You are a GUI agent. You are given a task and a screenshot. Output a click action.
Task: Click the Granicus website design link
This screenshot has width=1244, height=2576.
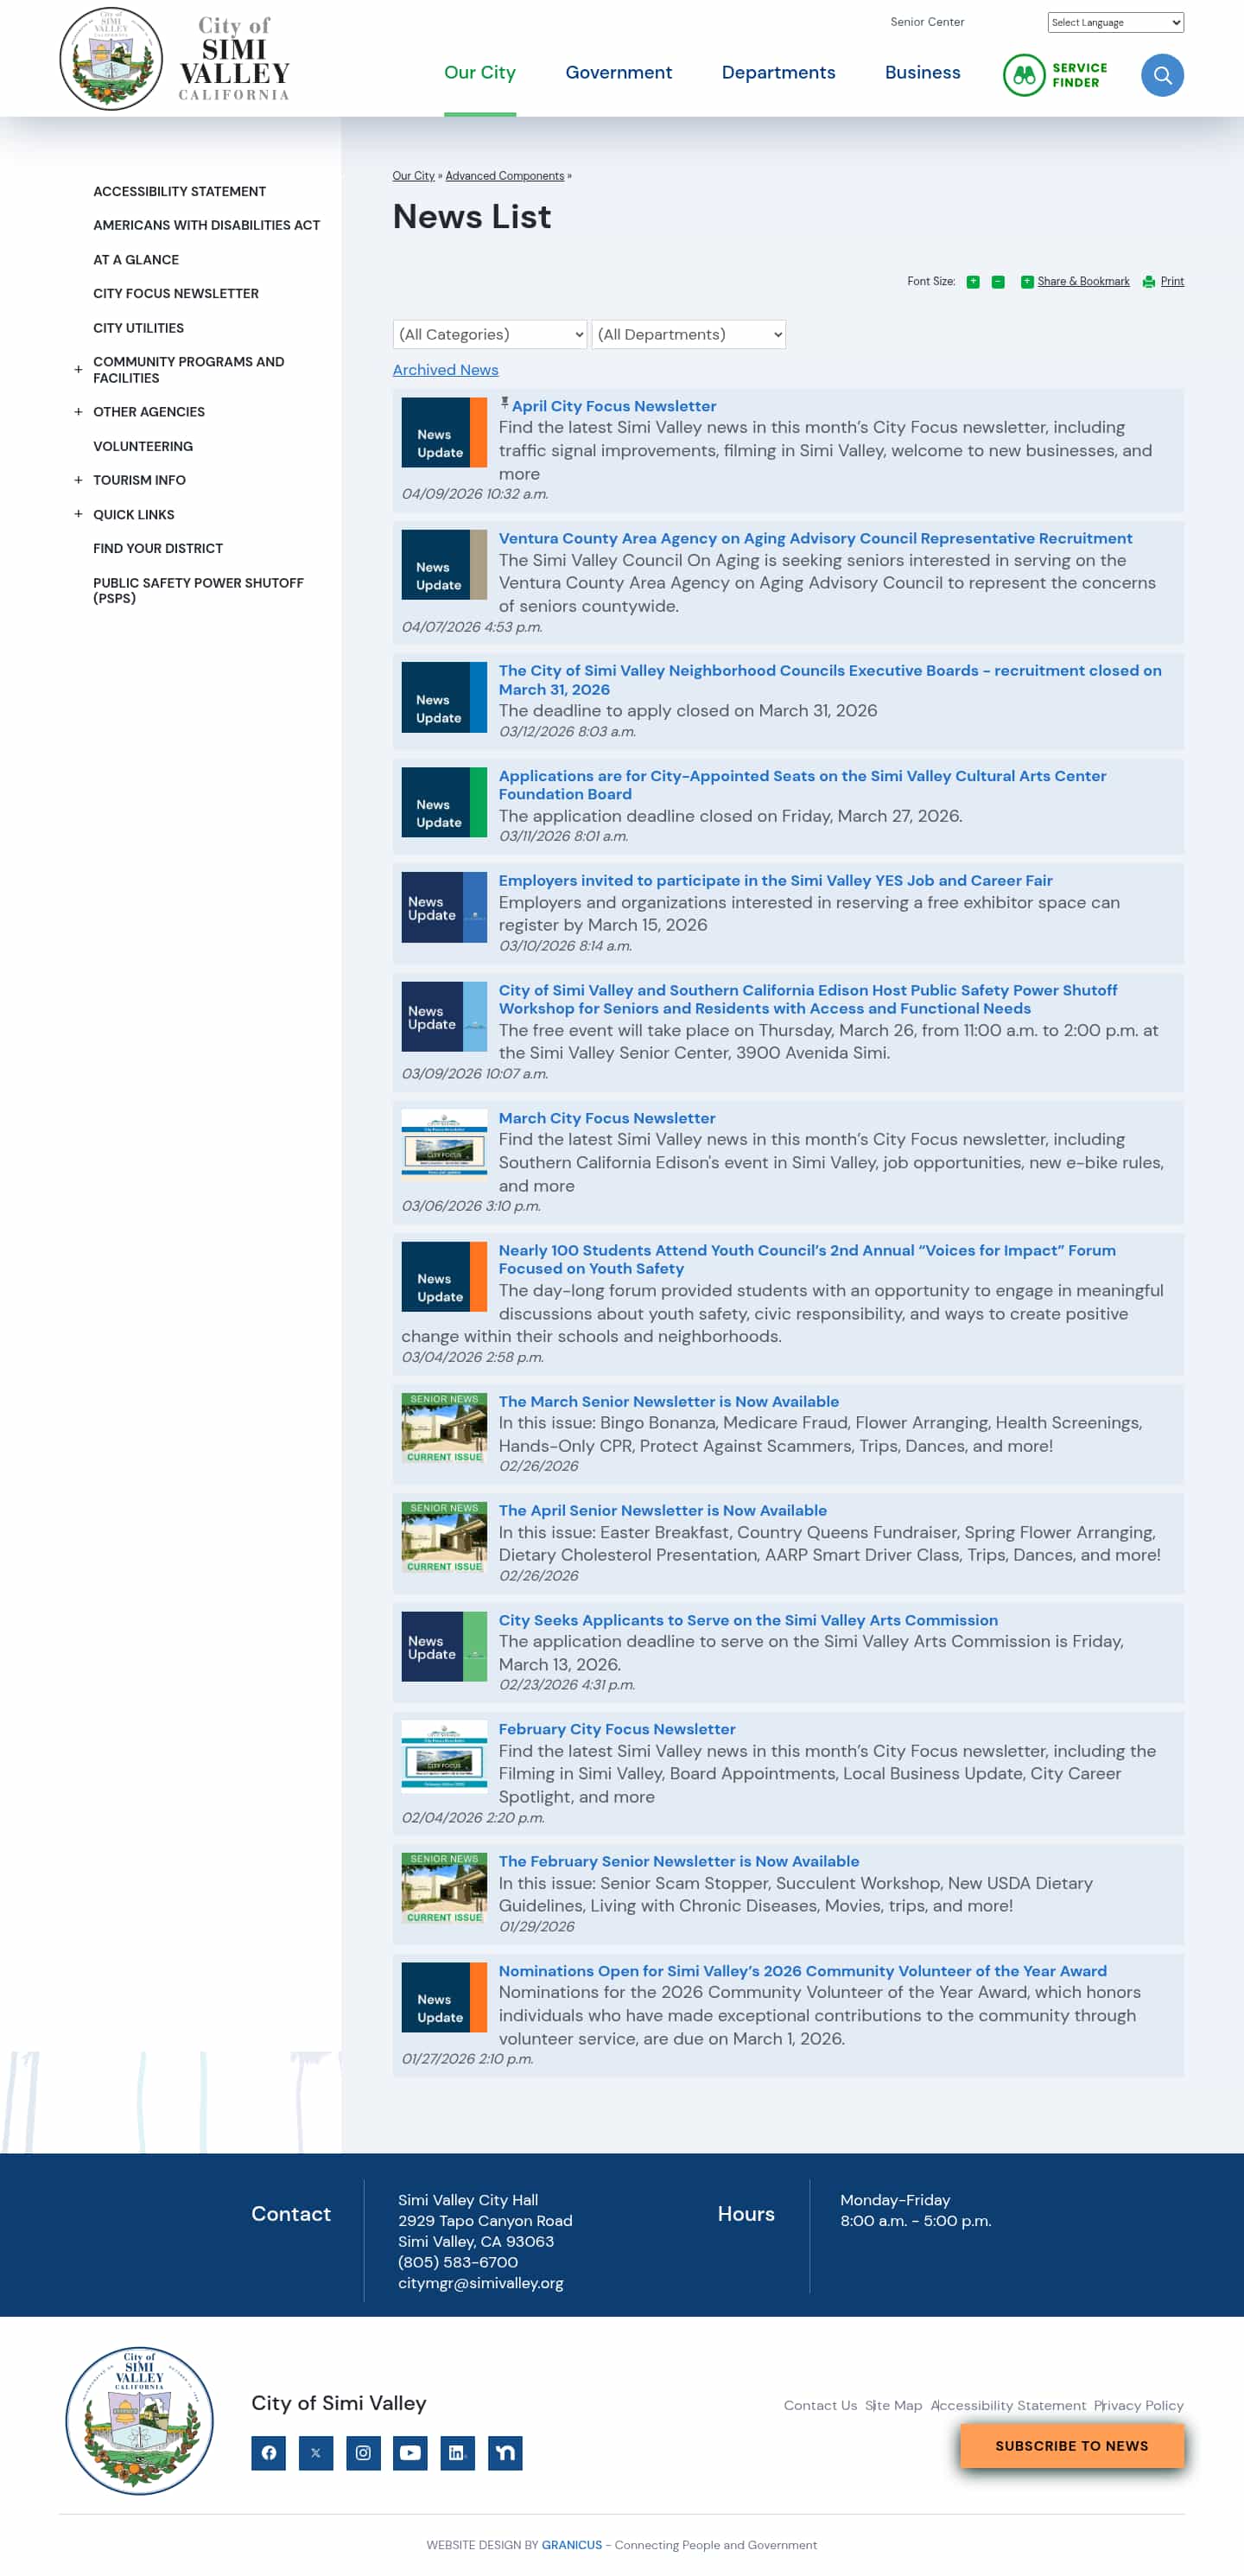pyautogui.click(x=572, y=2545)
